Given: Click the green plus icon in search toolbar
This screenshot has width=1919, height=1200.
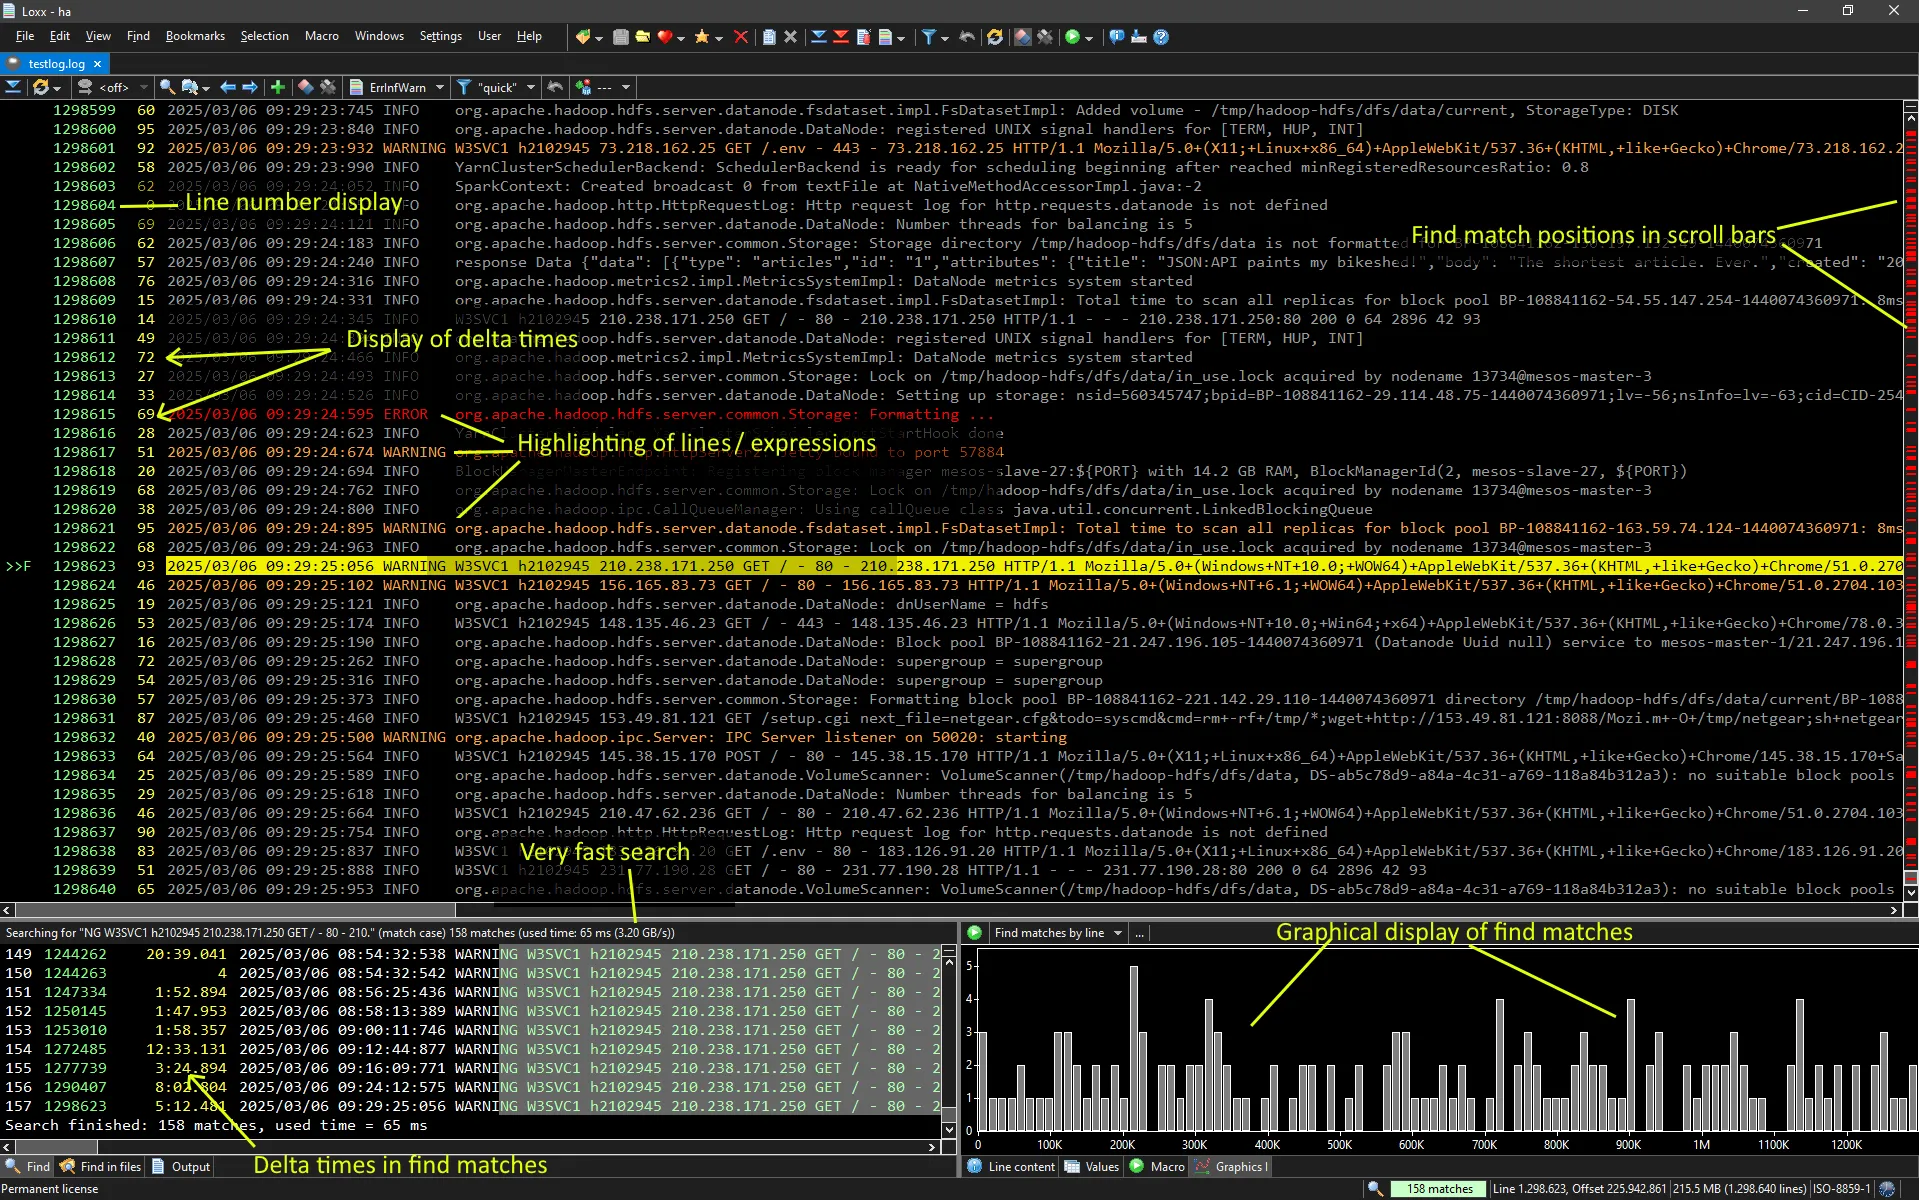Looking at the screenshot, I should click(277, 87).
